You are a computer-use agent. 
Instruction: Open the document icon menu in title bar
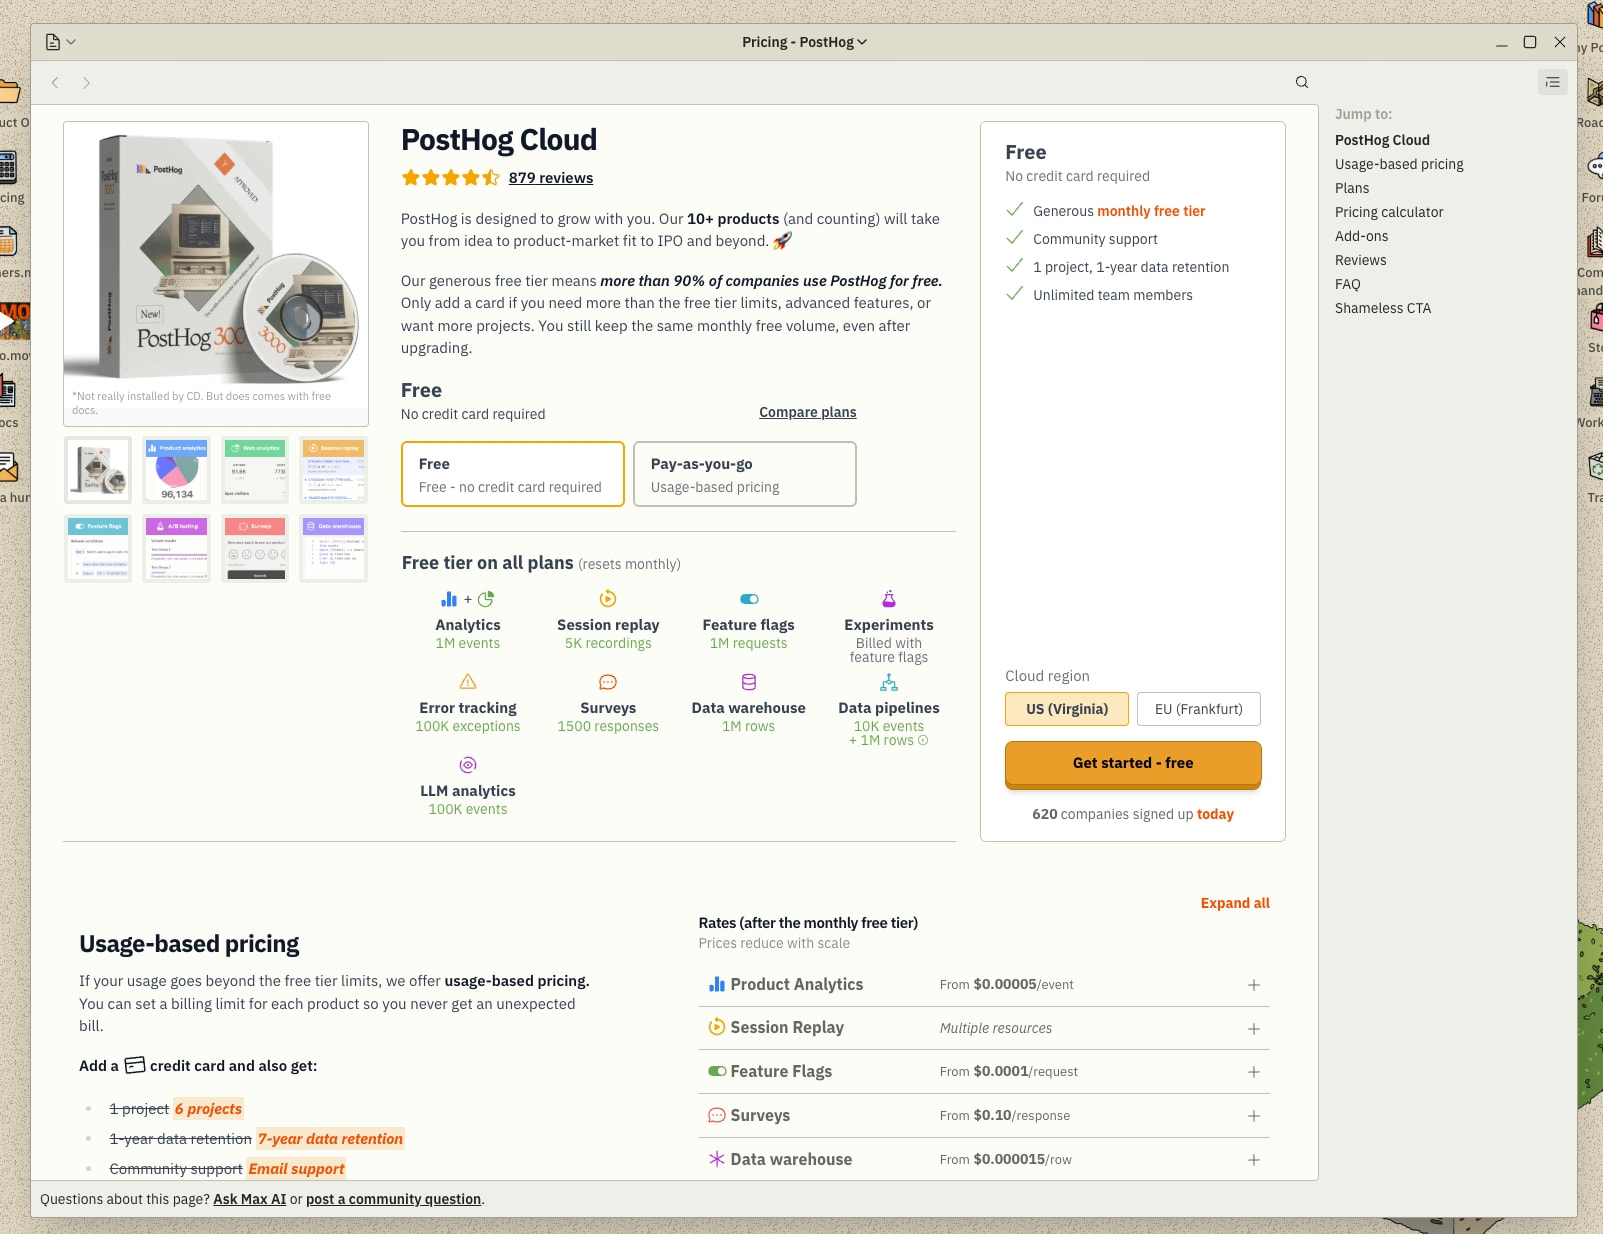(60, 42)
